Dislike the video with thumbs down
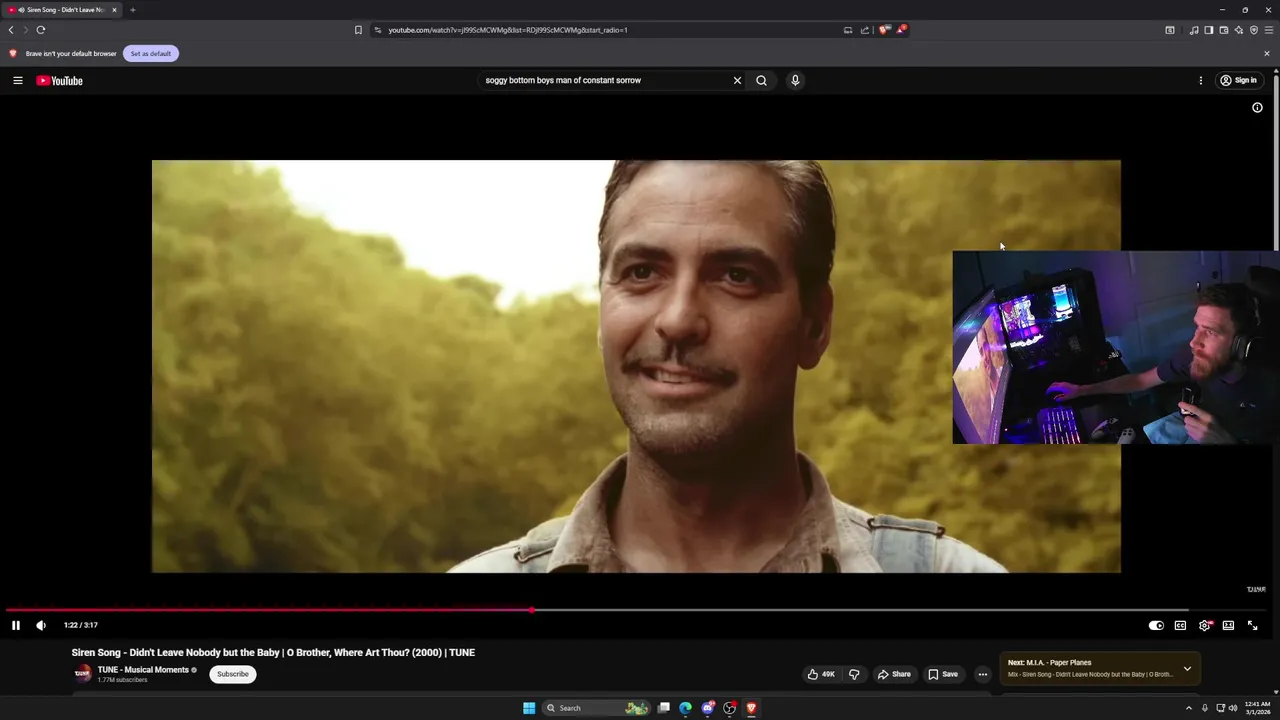The width and height of the screenshot is (1280, 720). tap(854, 674)
